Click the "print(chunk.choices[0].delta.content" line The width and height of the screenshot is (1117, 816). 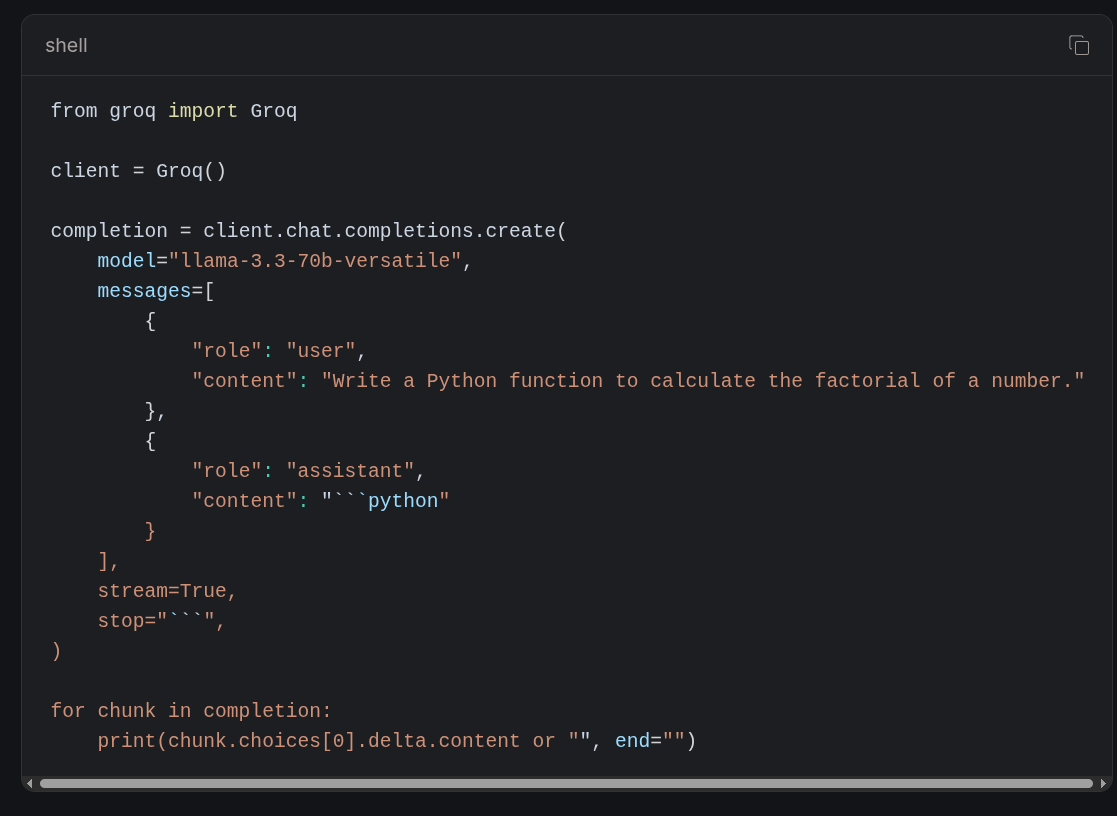point(397,741)
